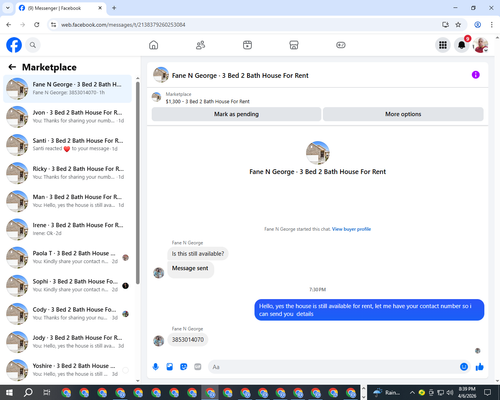Click the chat header title Fane N George
Screen dimensions: 500x400
click(240, 75)
